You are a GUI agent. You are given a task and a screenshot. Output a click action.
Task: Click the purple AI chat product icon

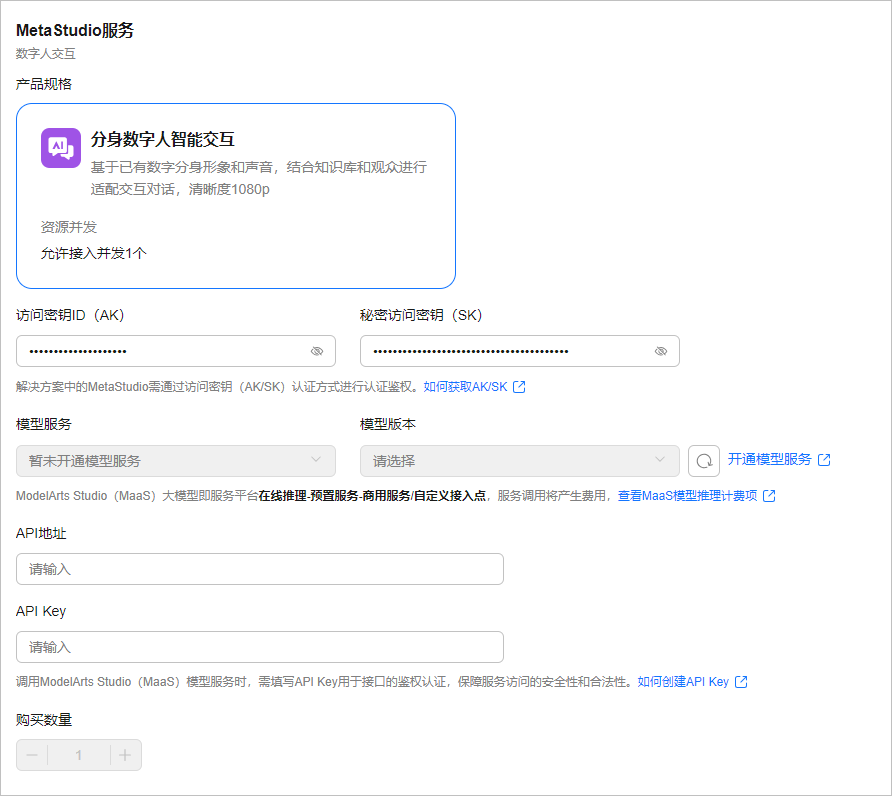[x=61, y=148]
